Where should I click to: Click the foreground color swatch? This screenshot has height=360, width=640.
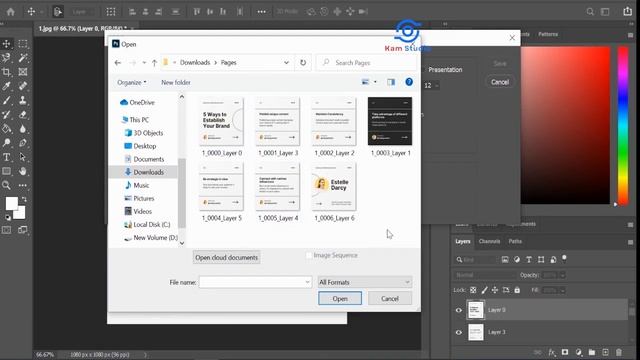pyautogui.click(x=11, y=203)
